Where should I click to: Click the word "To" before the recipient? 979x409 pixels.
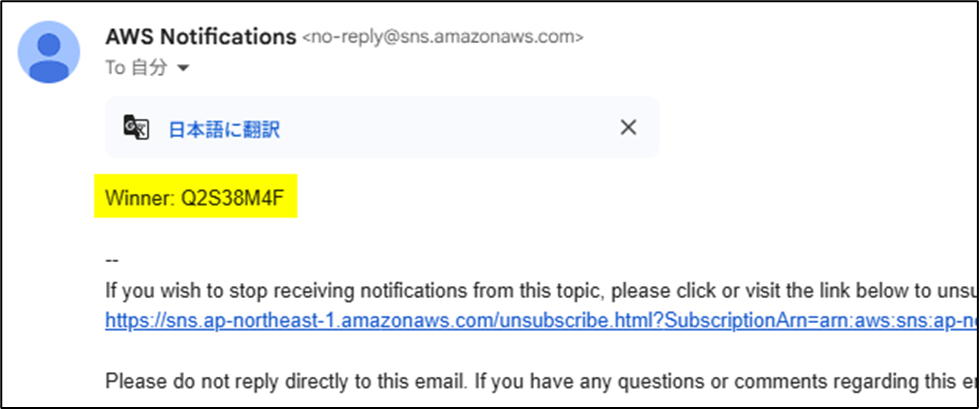pyautogui.click(x=114, y=68)
